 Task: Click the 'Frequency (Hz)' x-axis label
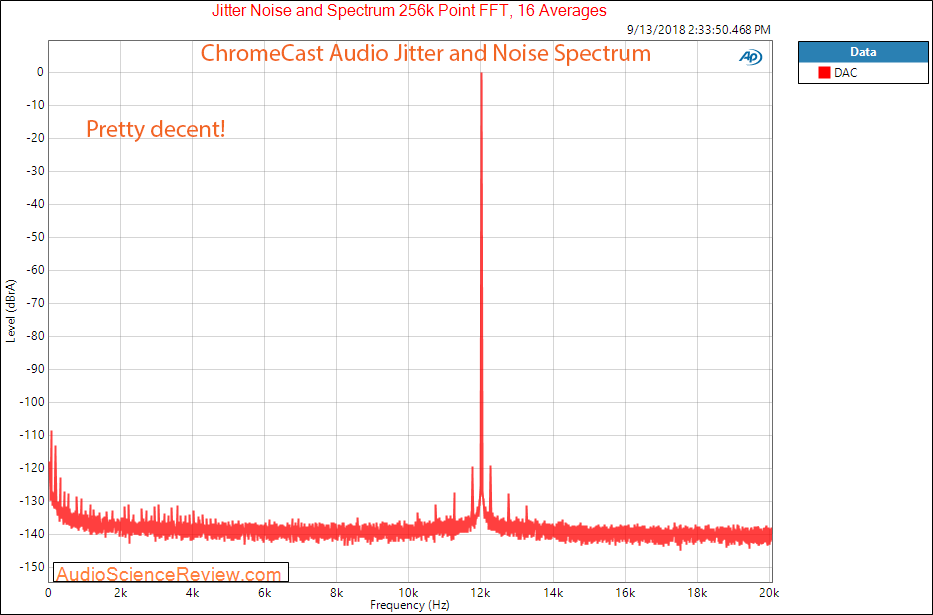pos(409,605)
